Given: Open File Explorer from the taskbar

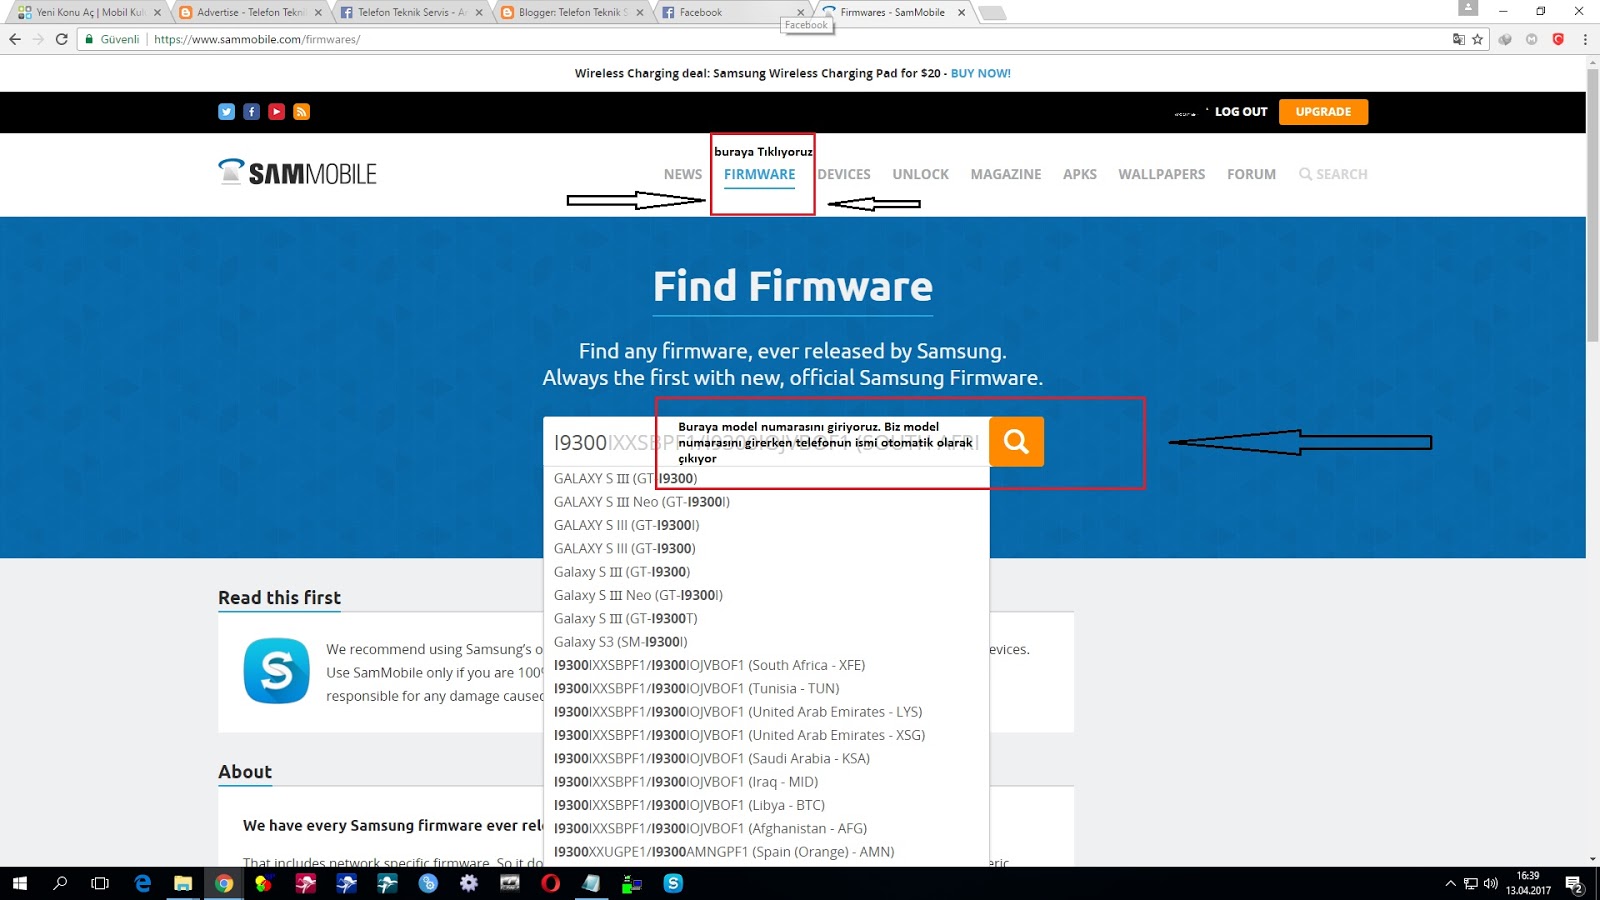Looking at the screenshot, I should coord(183,883).
